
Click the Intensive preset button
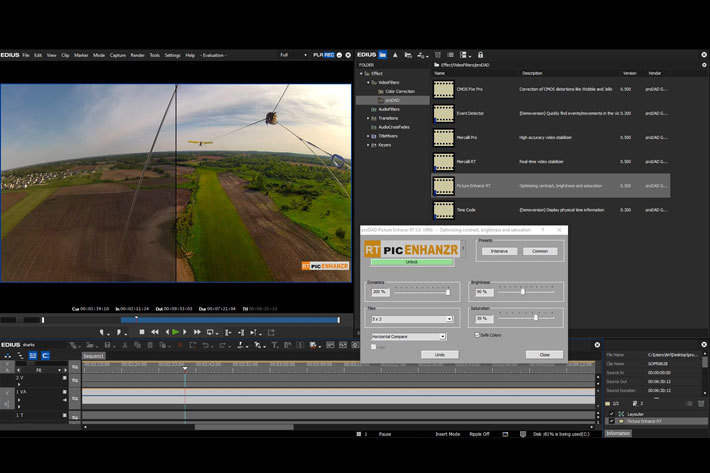(499, 251)
